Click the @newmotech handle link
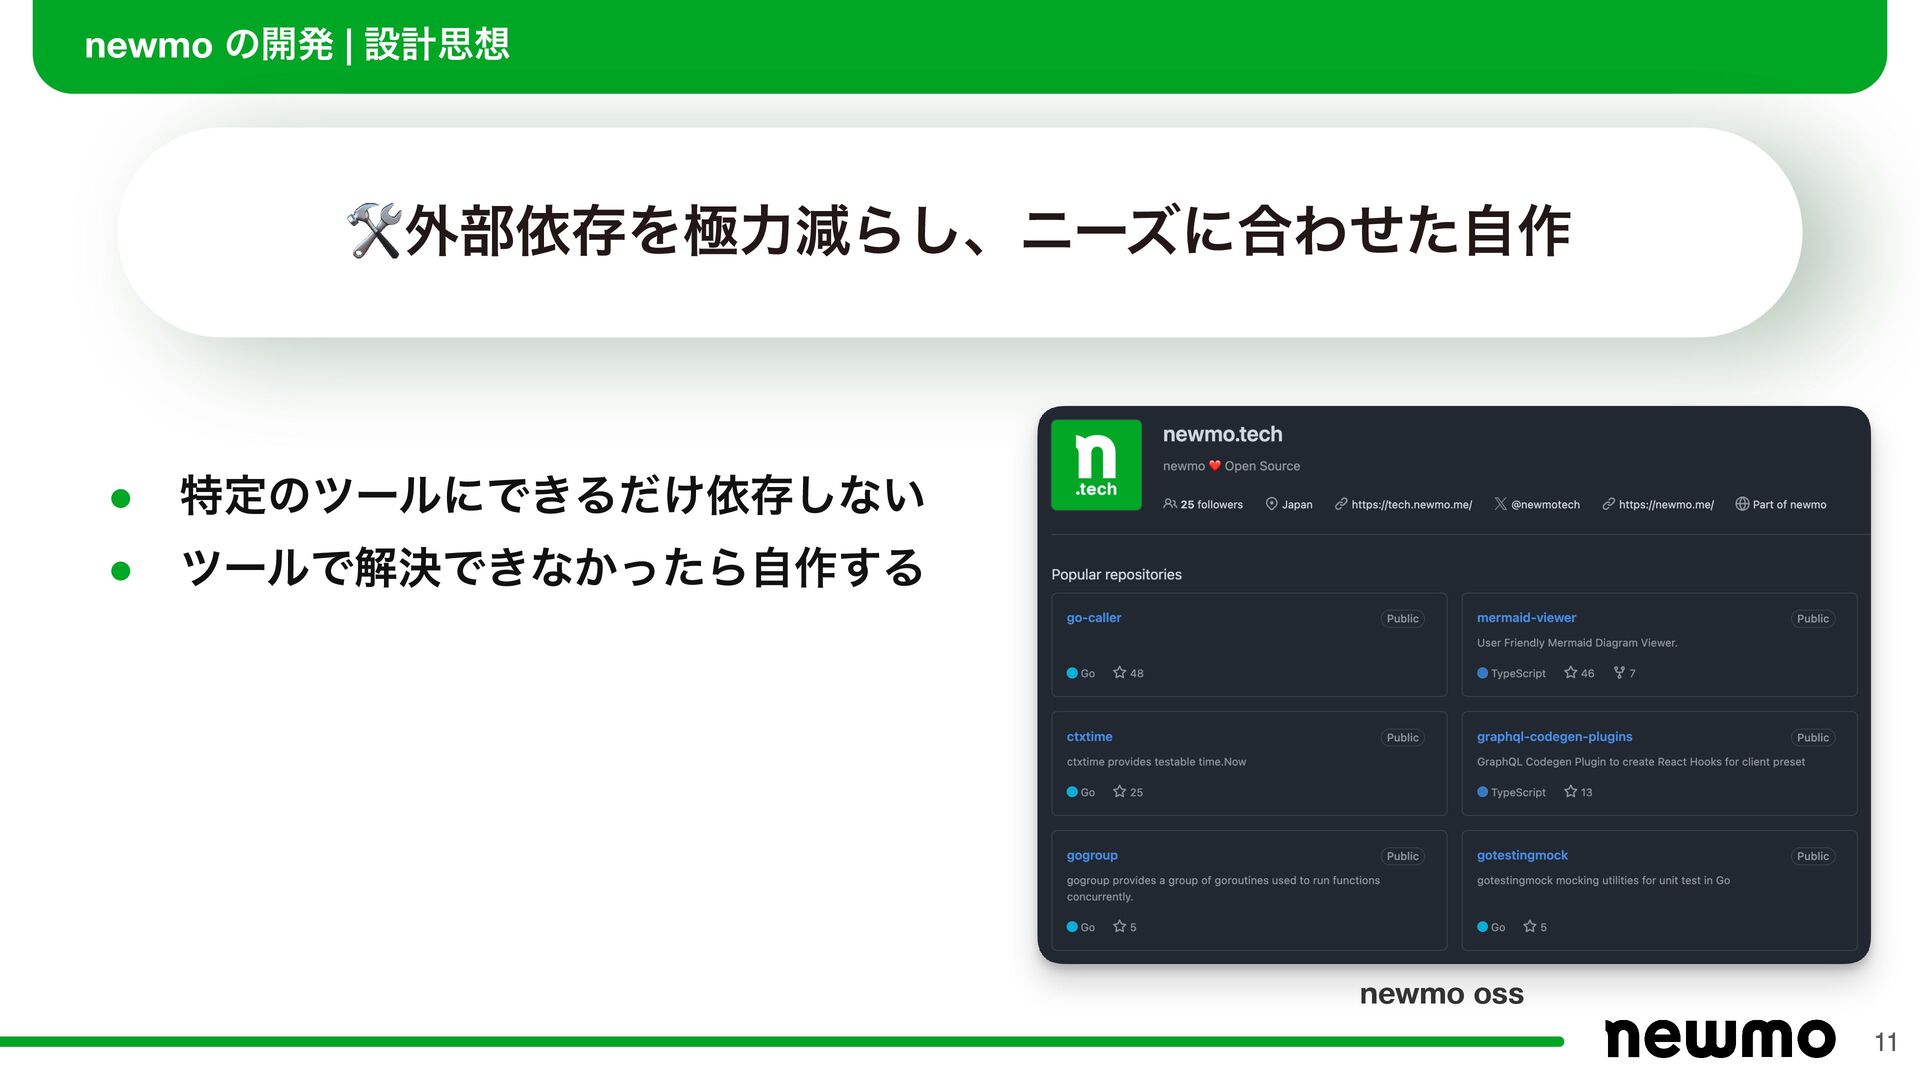This screenshot has width=1920, height=1080. coord(1545,505)
